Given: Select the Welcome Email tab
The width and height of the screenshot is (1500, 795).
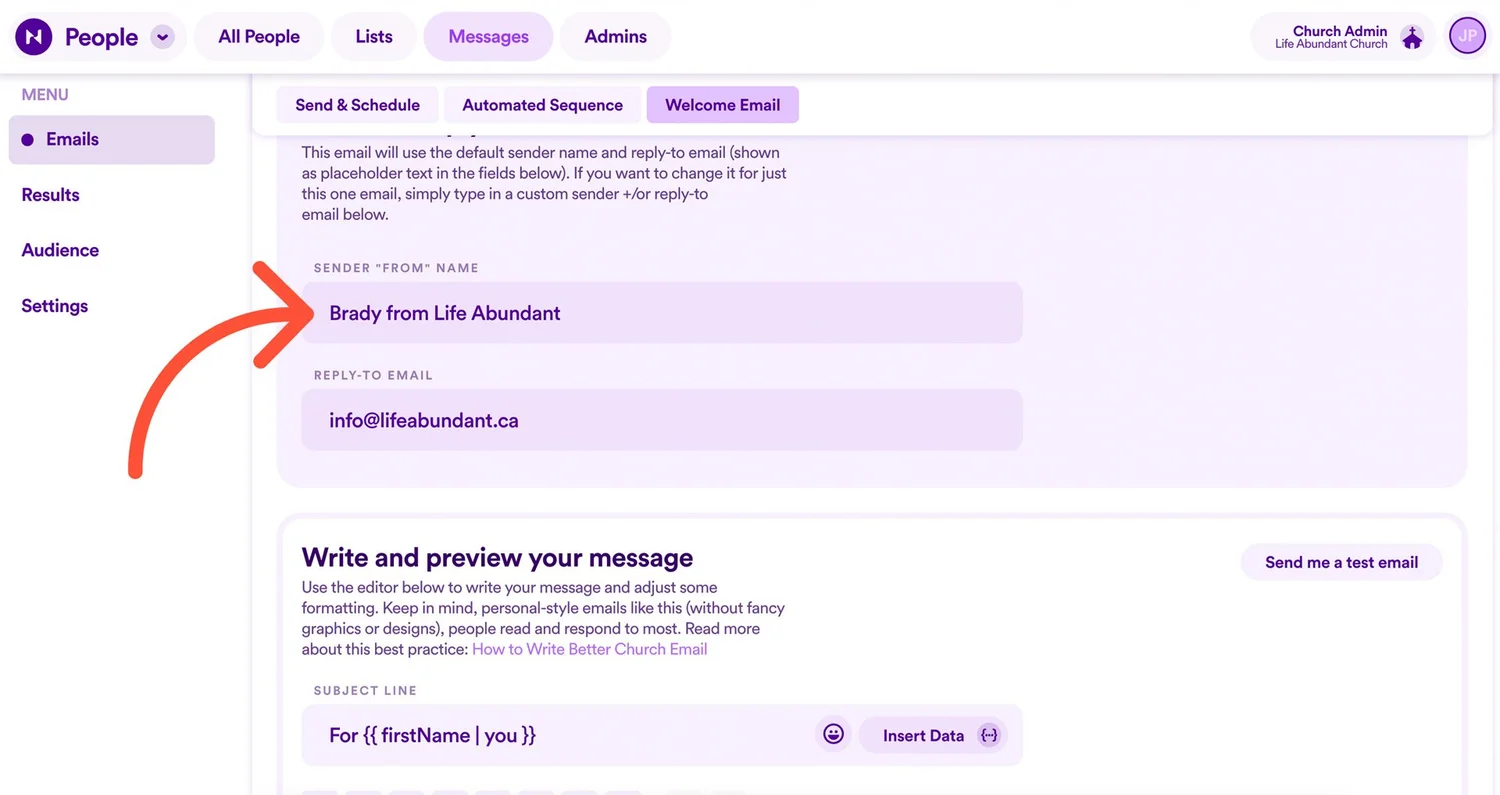Looking at the screenshot, I should [722, 104].
